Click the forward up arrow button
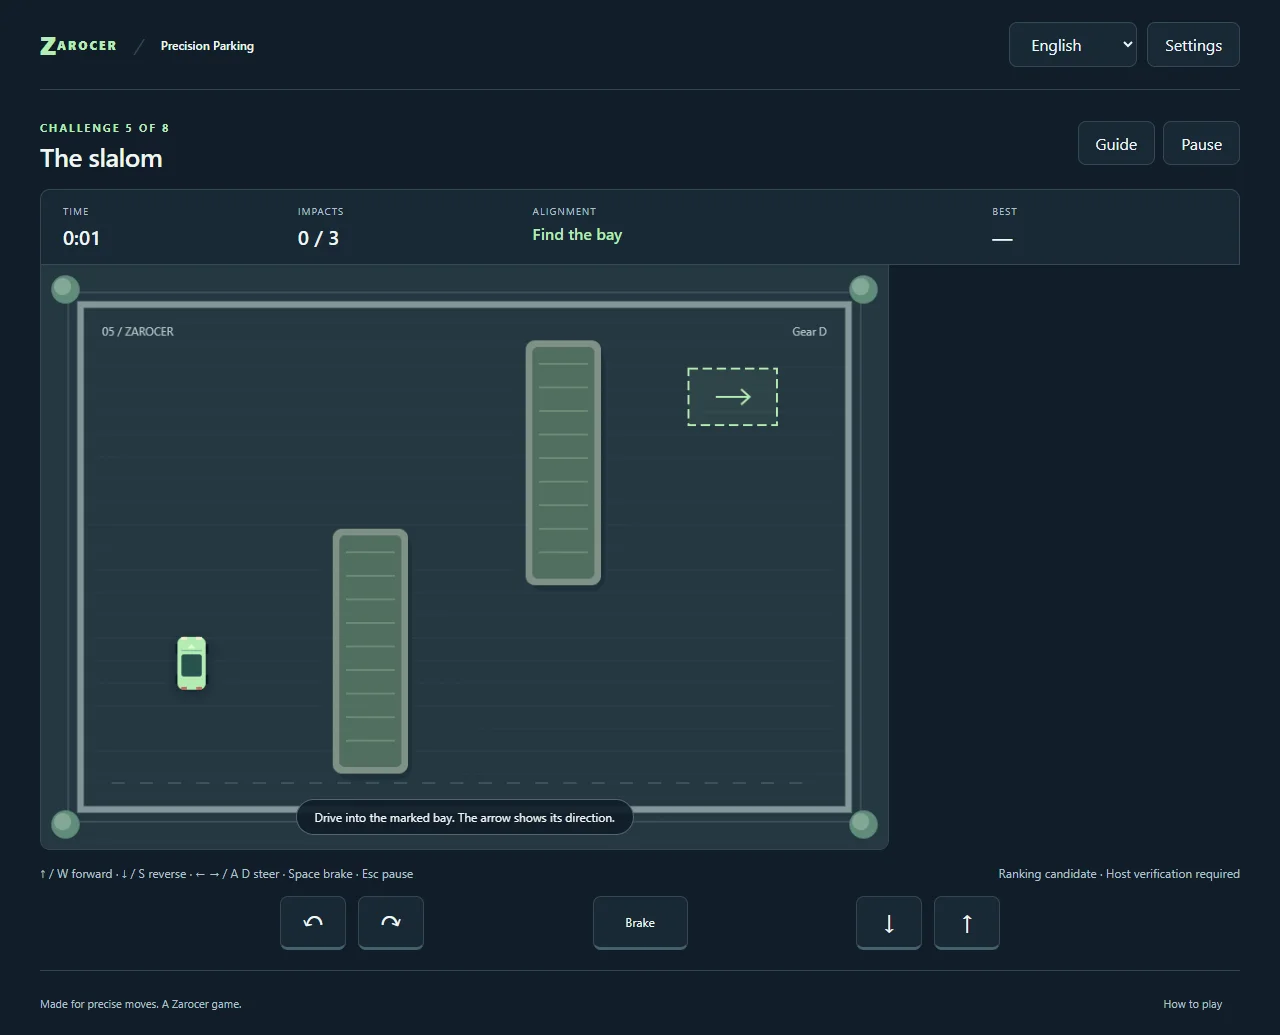 point(967,922)
